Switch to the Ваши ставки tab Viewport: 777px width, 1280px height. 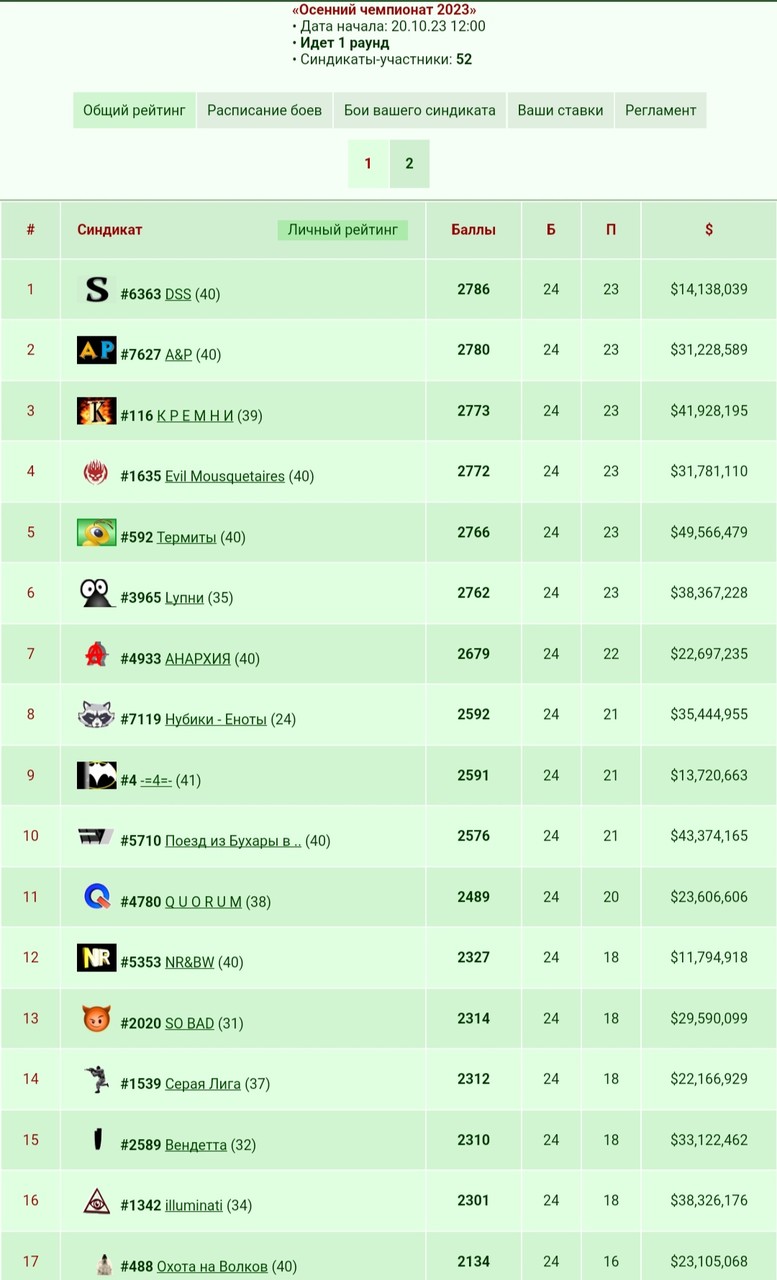pos(560,110)
